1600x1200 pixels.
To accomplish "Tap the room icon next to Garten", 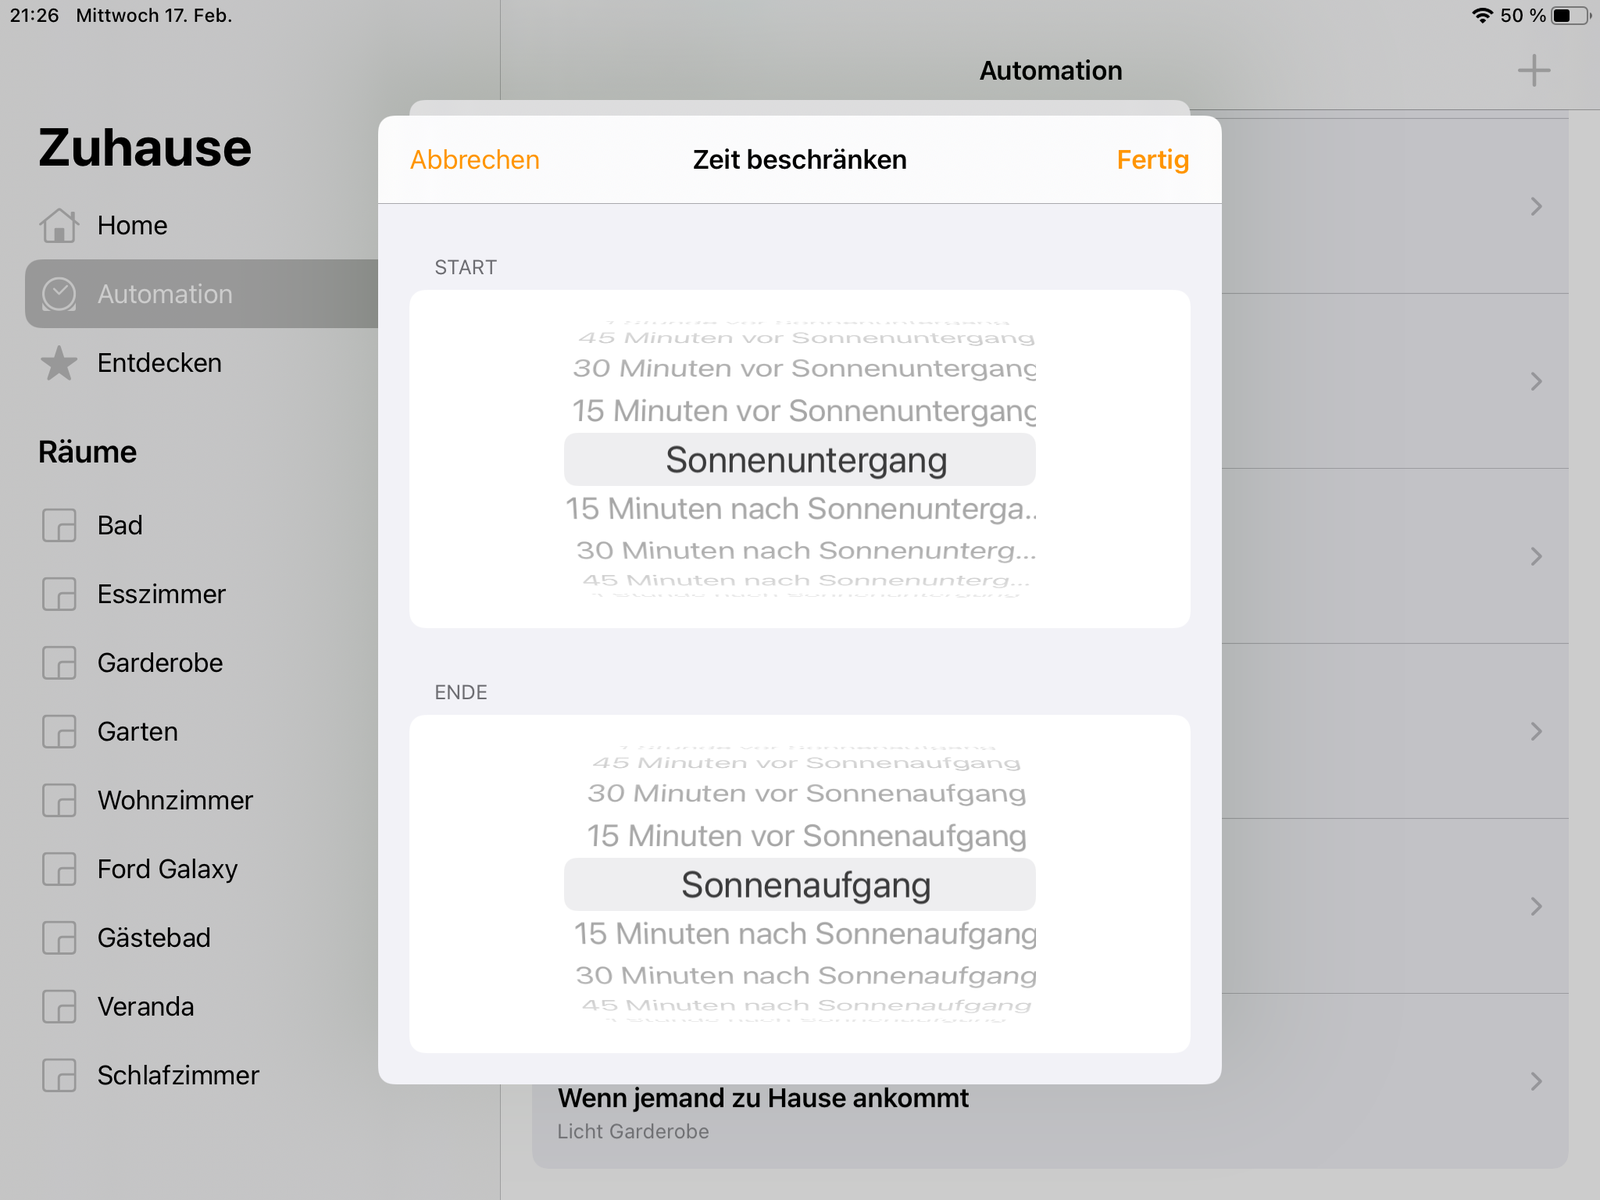I will click(59, 732).
